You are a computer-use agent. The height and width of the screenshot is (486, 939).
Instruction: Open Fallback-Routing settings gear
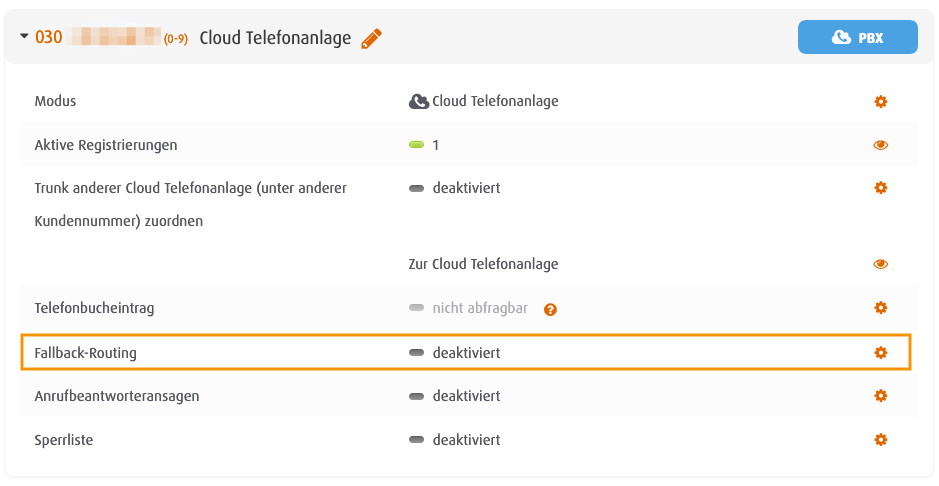[880, 353]
